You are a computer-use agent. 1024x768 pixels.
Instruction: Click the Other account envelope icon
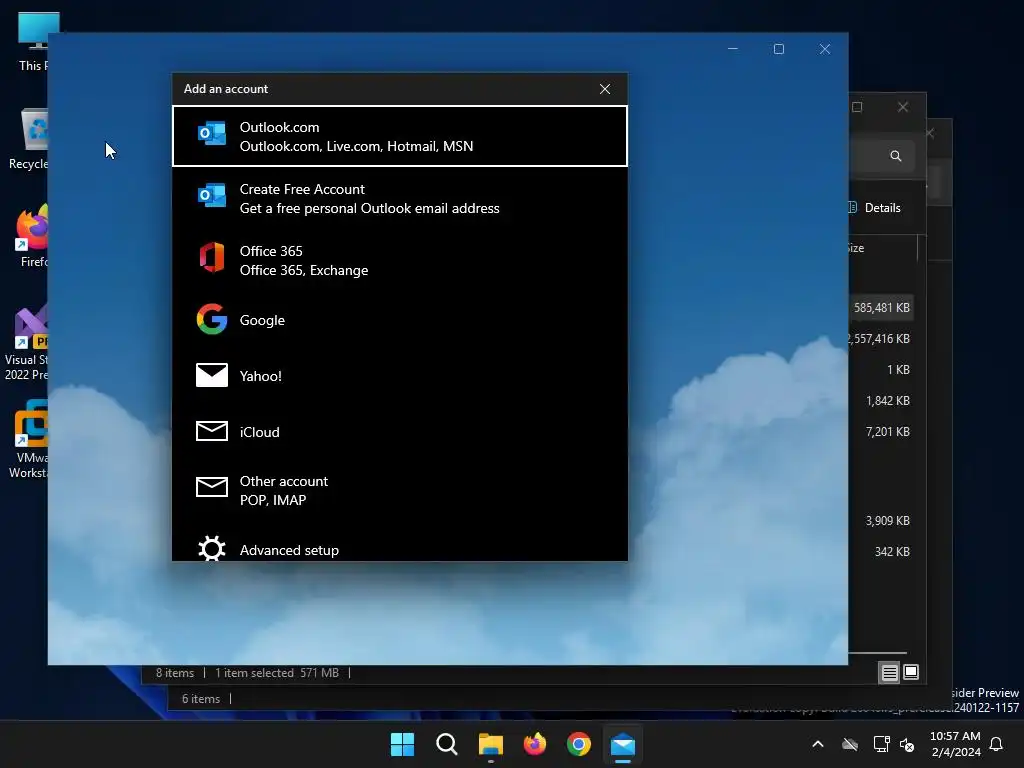pos(212,487)
